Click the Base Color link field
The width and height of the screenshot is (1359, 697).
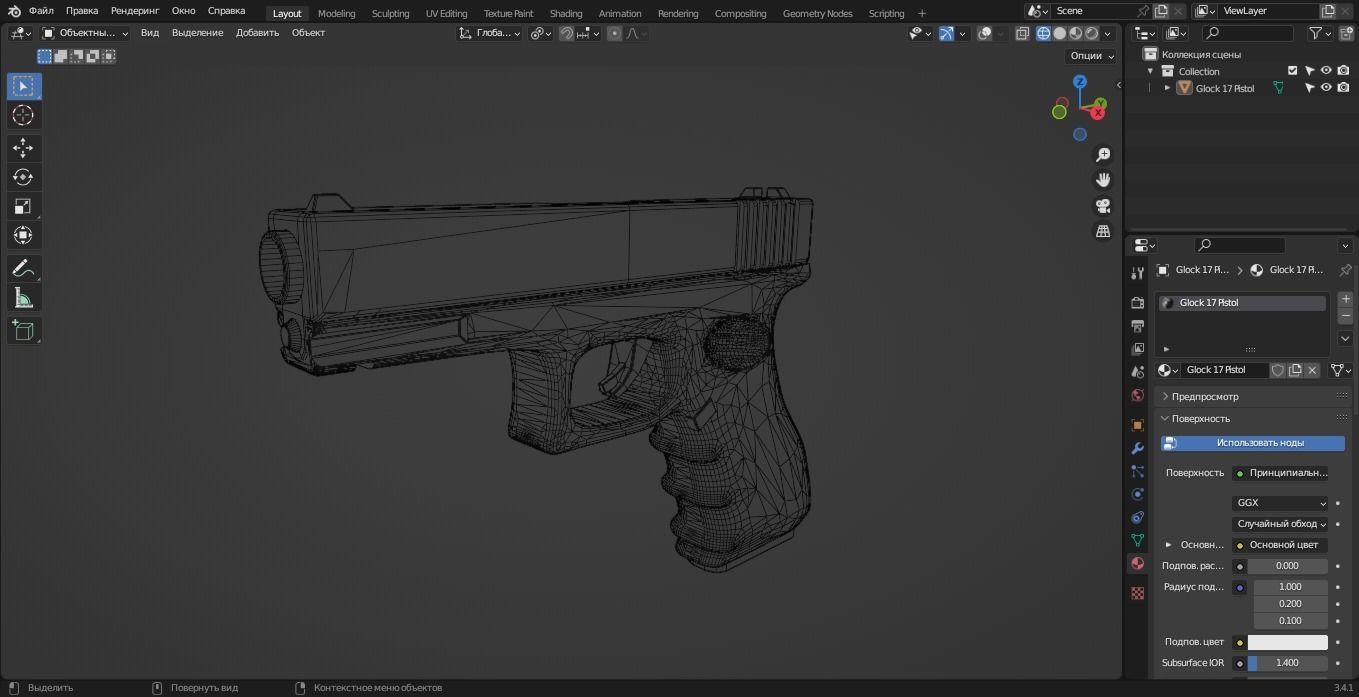(x=1281, y=545)
